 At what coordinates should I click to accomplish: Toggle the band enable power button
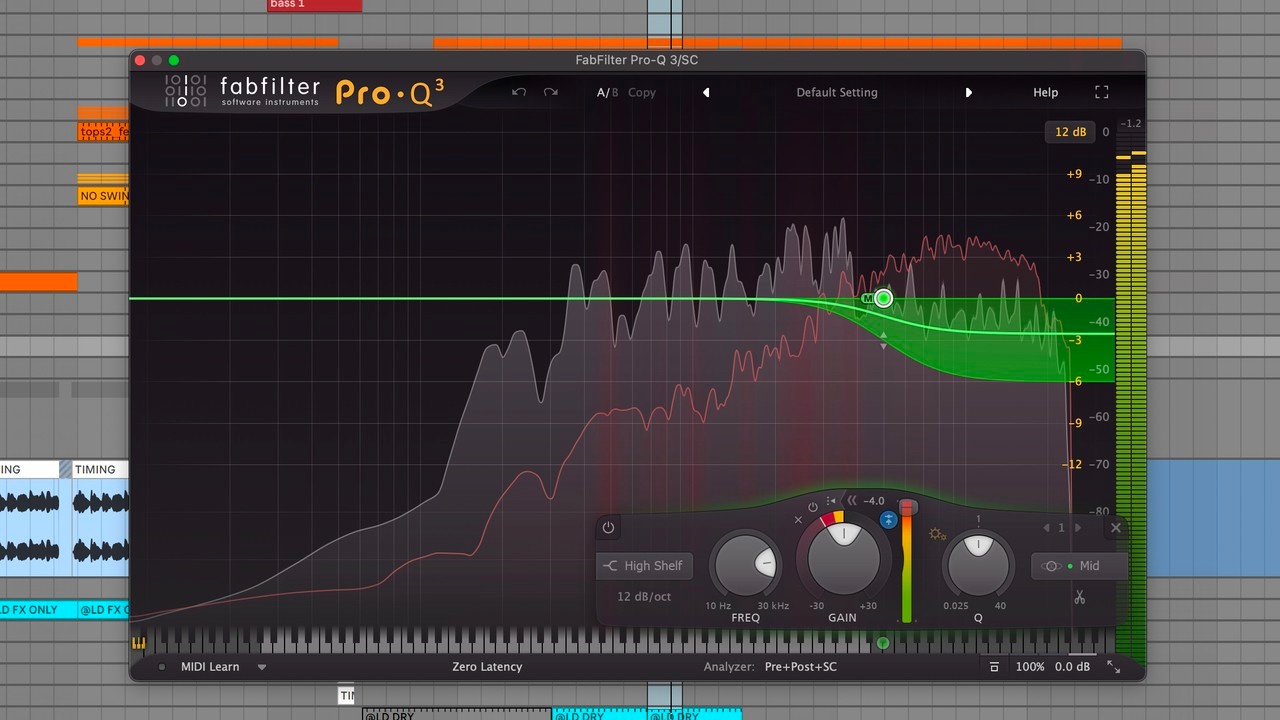coord(608,527)
